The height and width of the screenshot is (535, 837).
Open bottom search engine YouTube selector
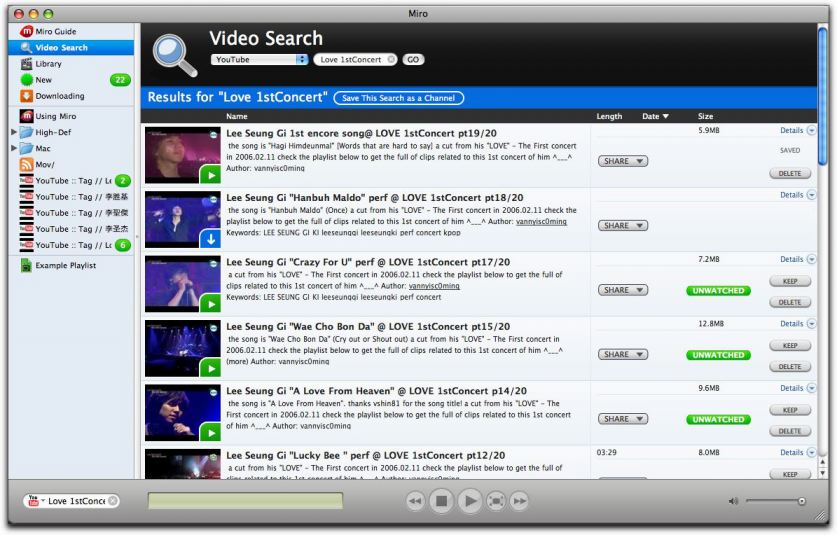pyautogui.click(x=36, y=501)
